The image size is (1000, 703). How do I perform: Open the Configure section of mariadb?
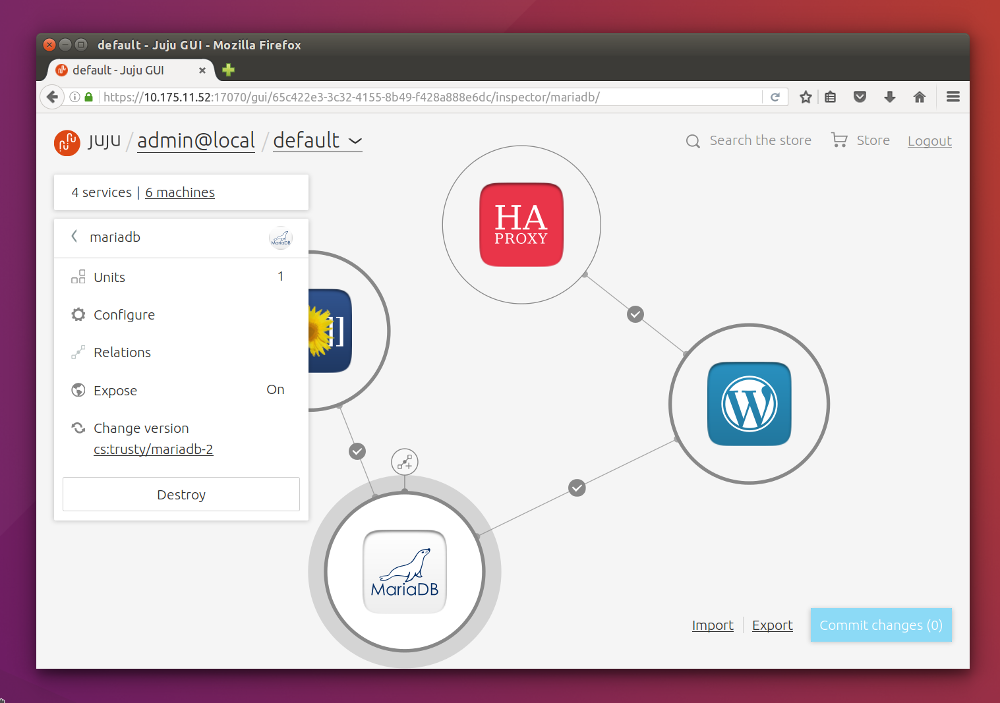point(124,315)
